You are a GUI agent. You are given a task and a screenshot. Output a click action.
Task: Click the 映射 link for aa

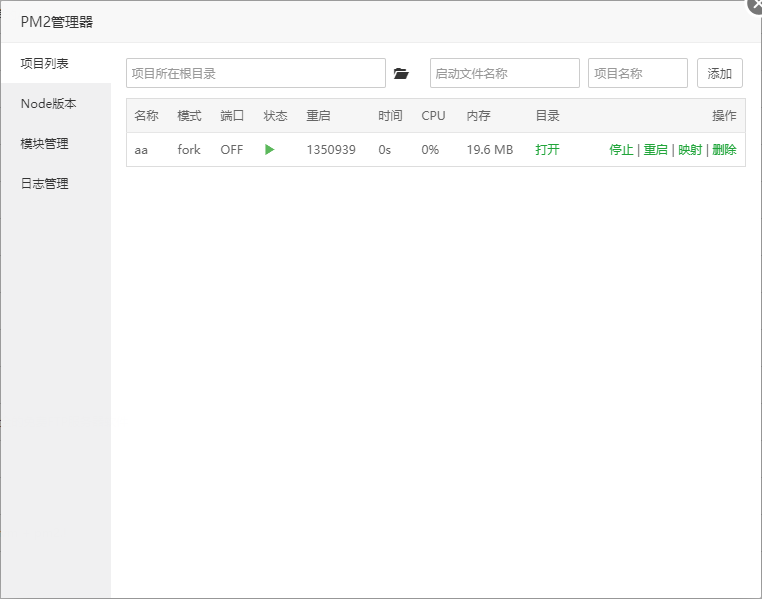(690, 150)
